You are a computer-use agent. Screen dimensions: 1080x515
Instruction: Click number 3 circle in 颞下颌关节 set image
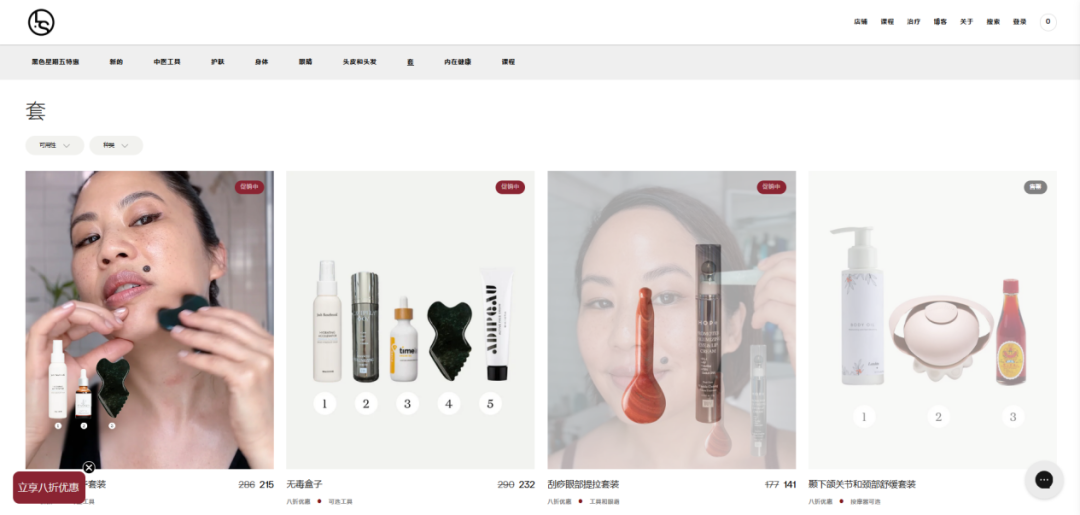pyautogui.click(x=1012, y=417)
